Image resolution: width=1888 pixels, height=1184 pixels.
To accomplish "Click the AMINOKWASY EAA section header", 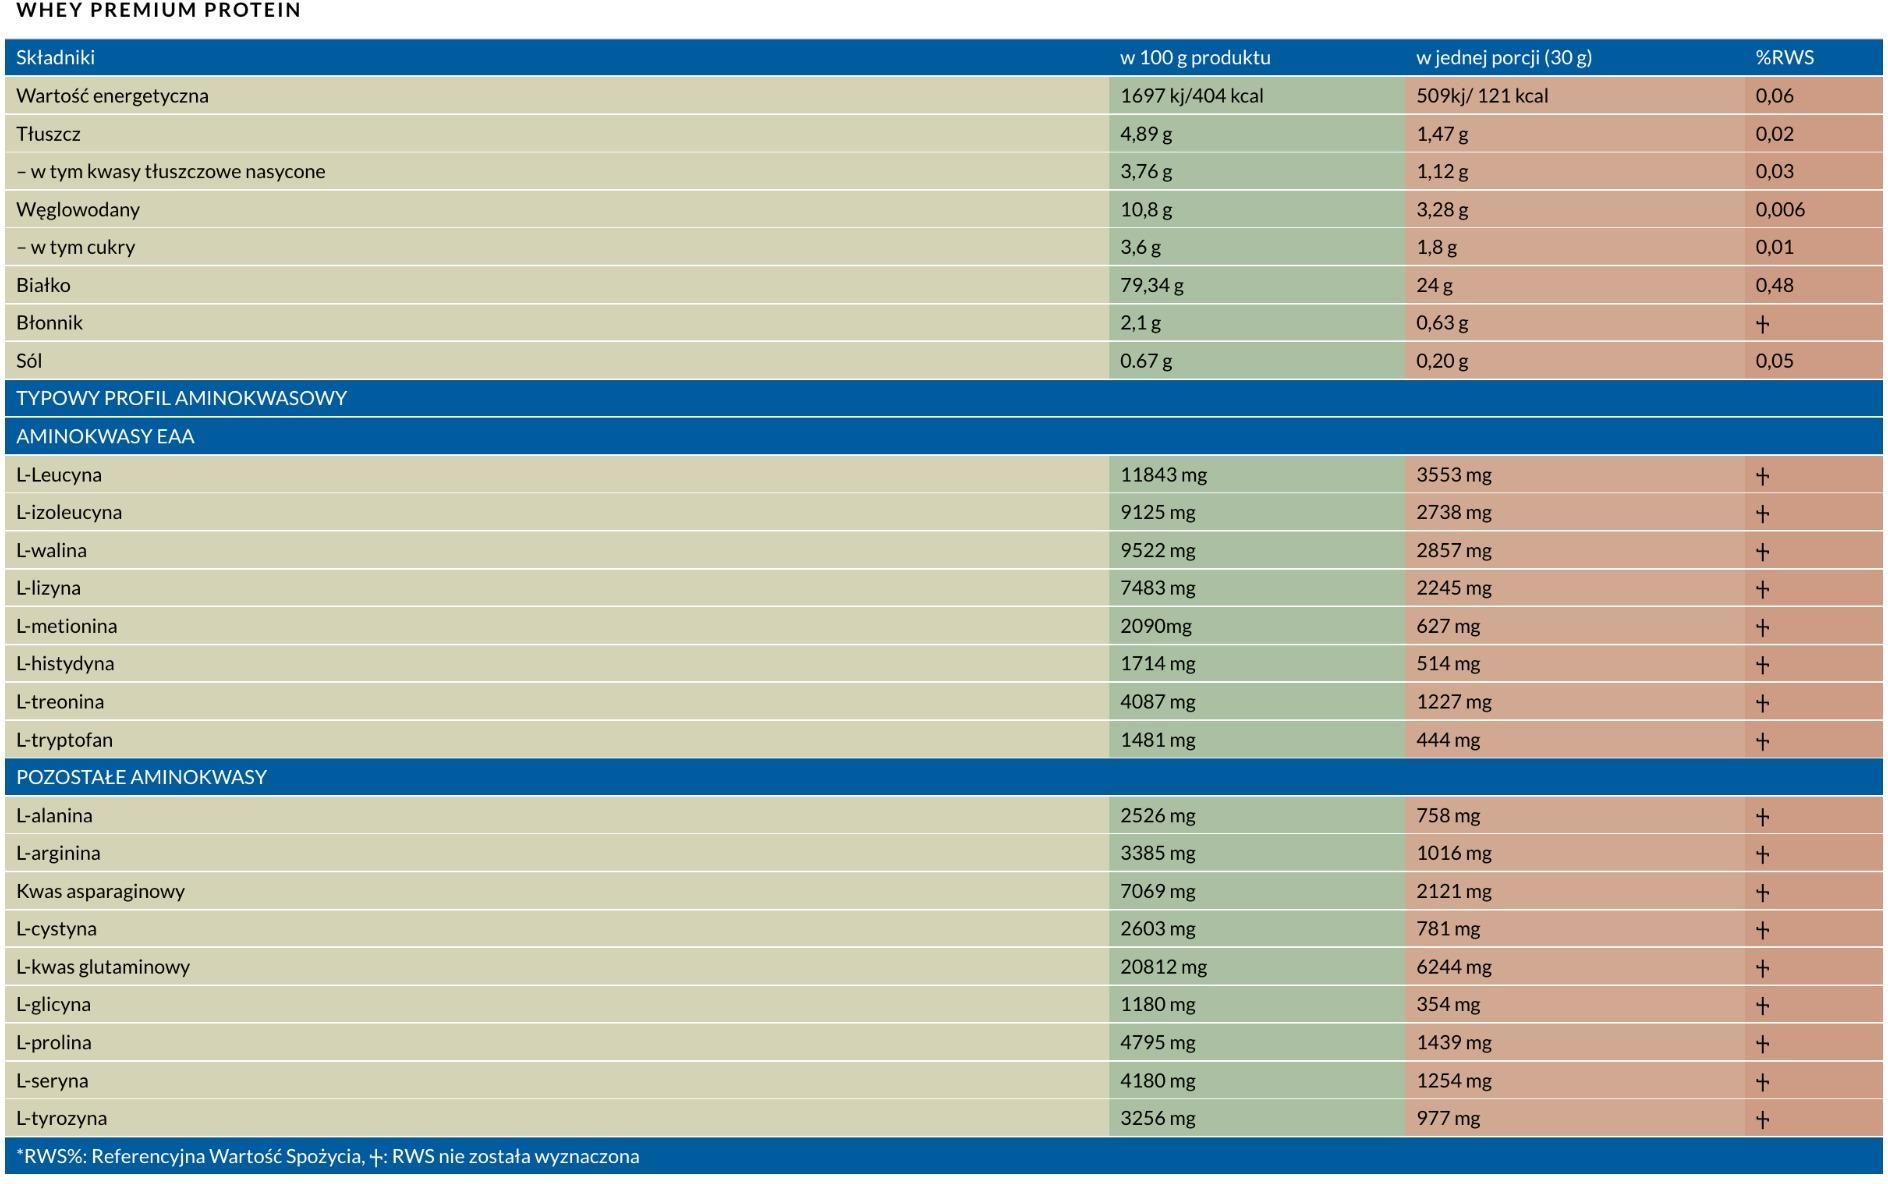I will [105, 437].
